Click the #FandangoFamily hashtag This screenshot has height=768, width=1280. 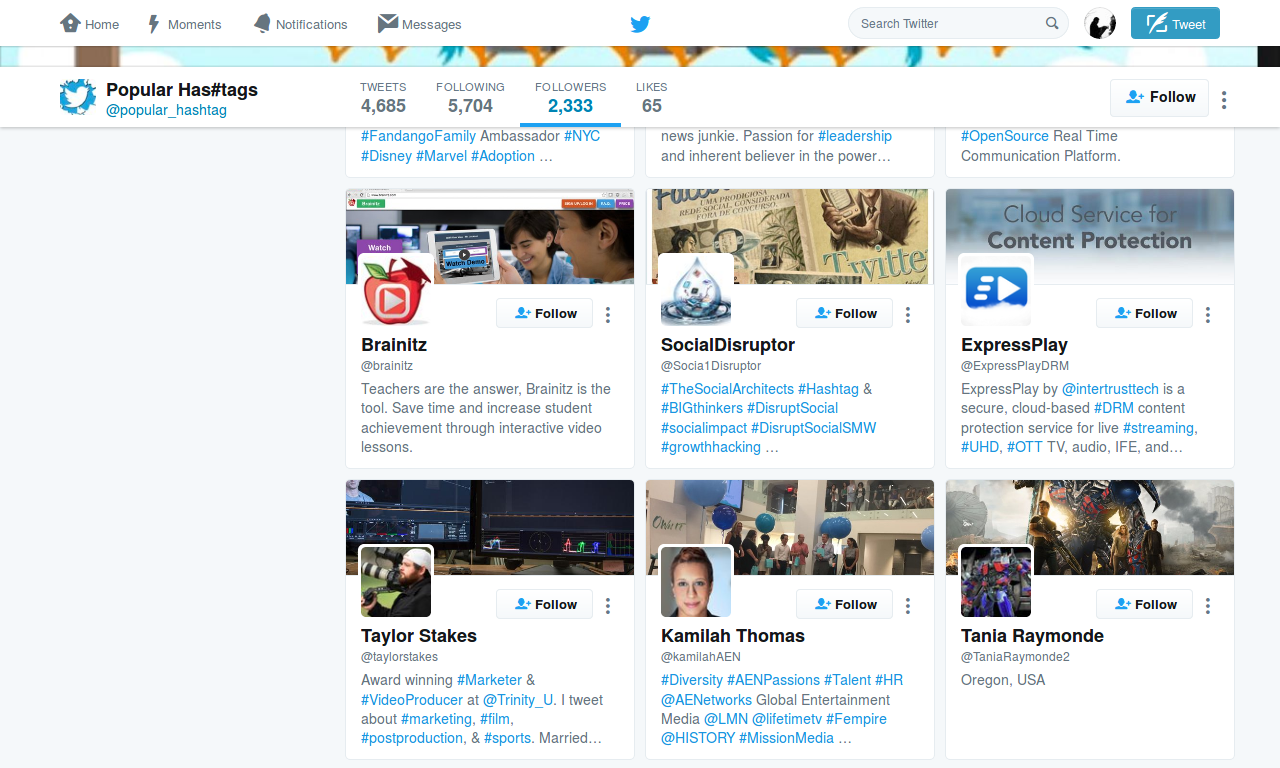418,136
